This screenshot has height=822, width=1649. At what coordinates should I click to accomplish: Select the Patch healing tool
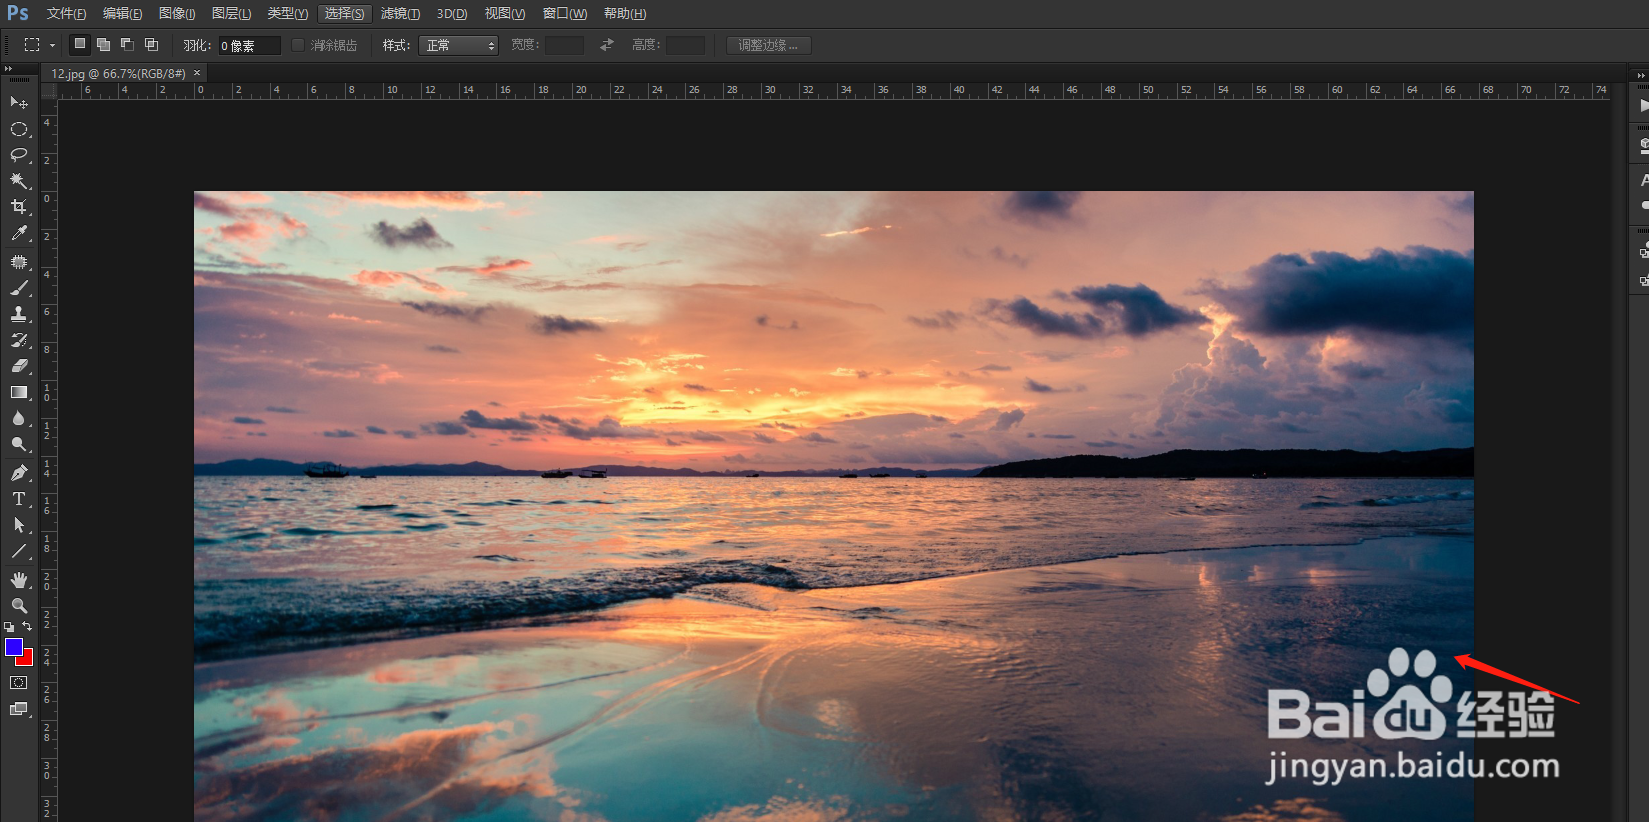tap(19, 262)
